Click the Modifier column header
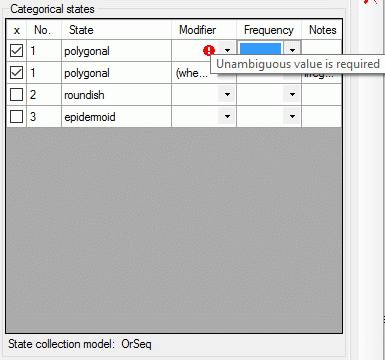The height and width of the screenshot is (360, 385). pyautogui.click(x=204, y=30)
